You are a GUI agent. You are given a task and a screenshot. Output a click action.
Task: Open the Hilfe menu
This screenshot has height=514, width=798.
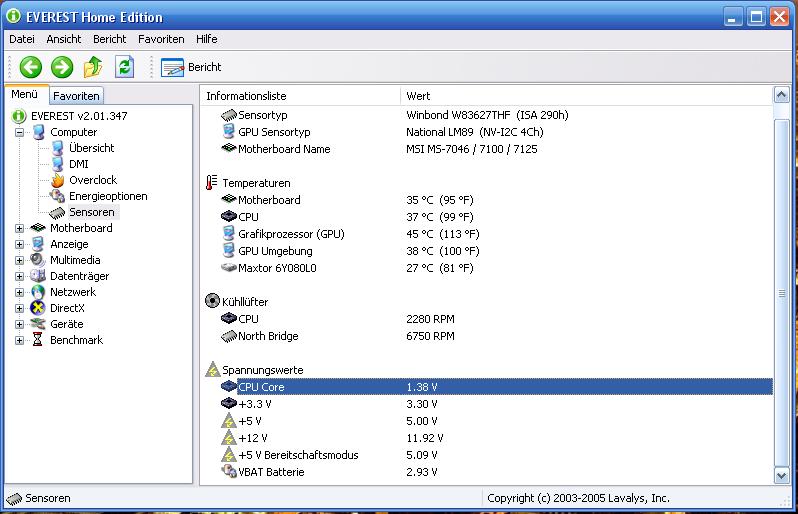click(x=207, y=39)
